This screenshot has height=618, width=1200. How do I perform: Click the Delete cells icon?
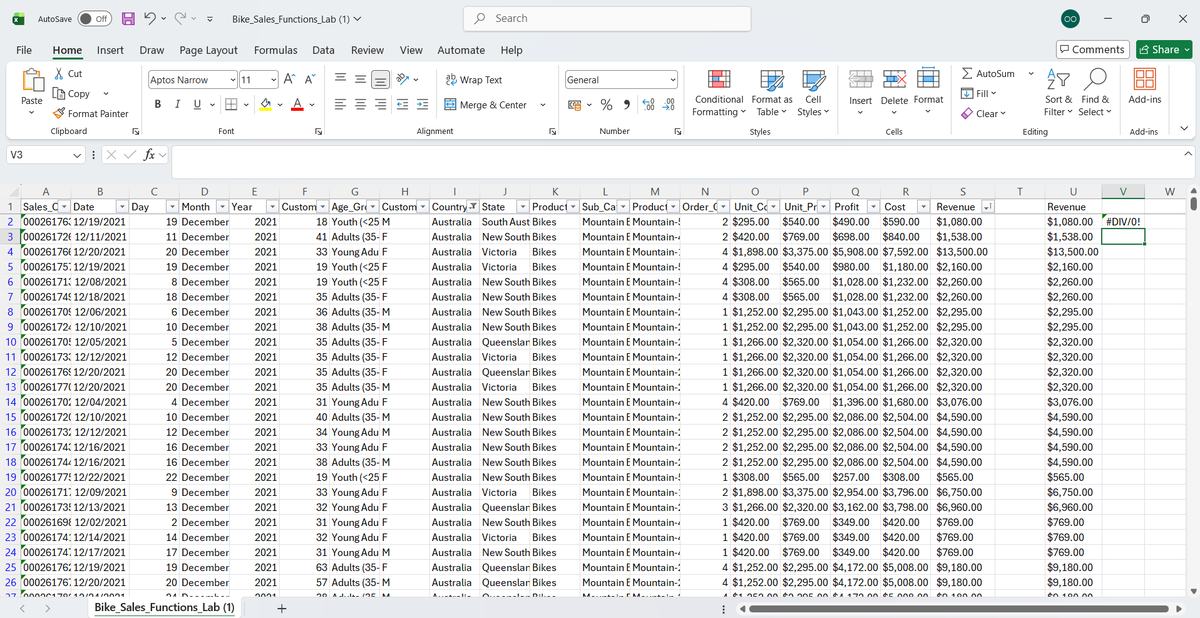(x=894, y=79)
